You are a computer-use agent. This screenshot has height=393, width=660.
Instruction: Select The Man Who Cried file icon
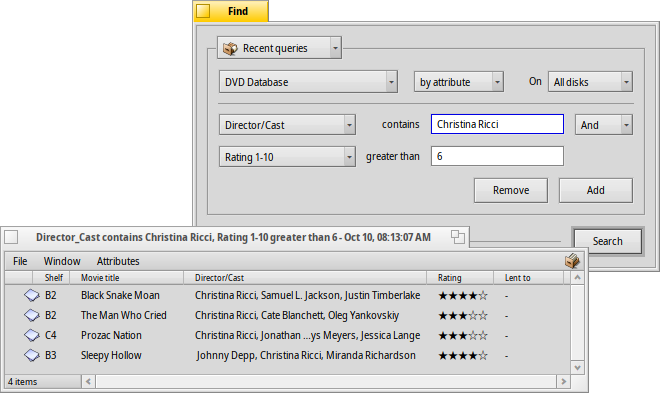pyautogui.click(x=32, y=315)
